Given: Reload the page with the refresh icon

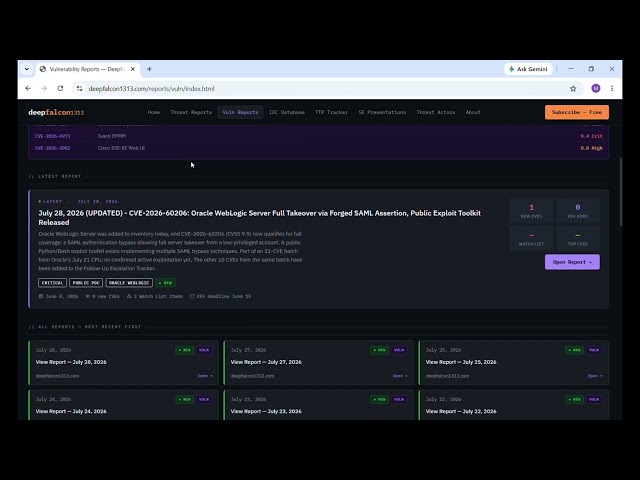Looking at the screenshot, I should (x=60, y=89).
